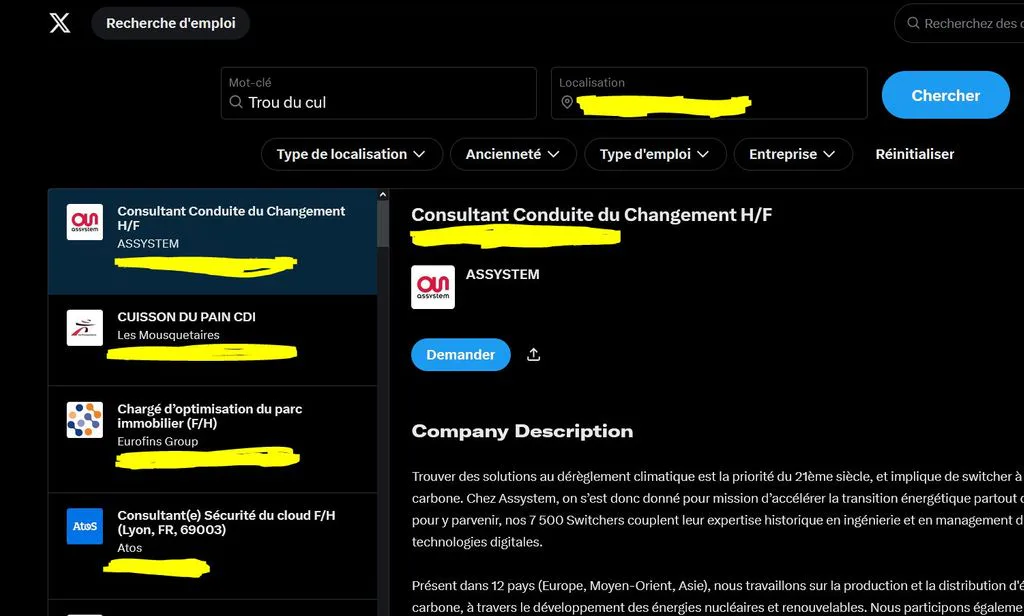Click the Demander apply button
1024x616 pixels.
(x=460, y=355)
